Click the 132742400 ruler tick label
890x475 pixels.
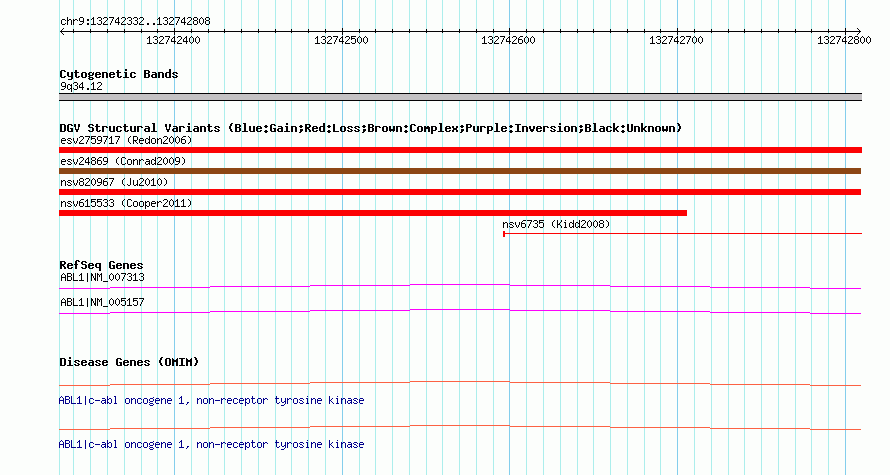coord(173,40)
